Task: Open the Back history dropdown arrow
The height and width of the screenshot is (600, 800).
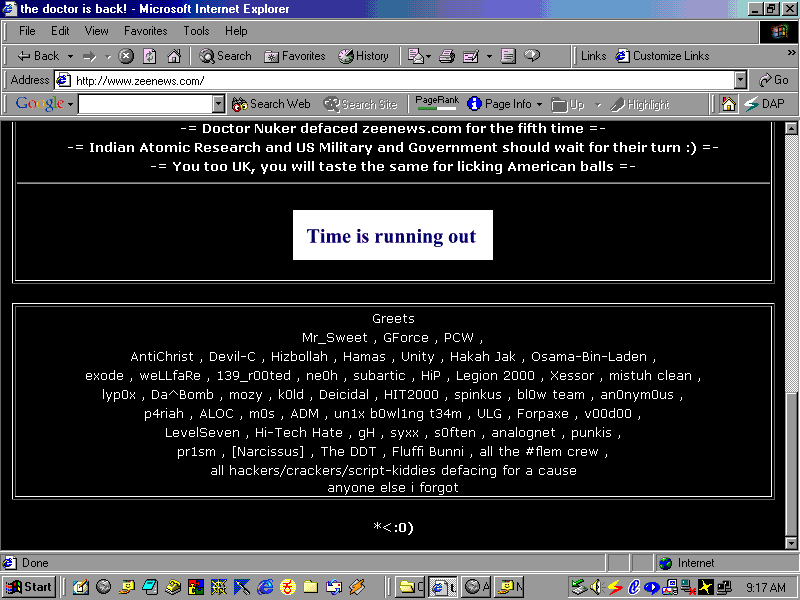Action: tap(70, 56)
